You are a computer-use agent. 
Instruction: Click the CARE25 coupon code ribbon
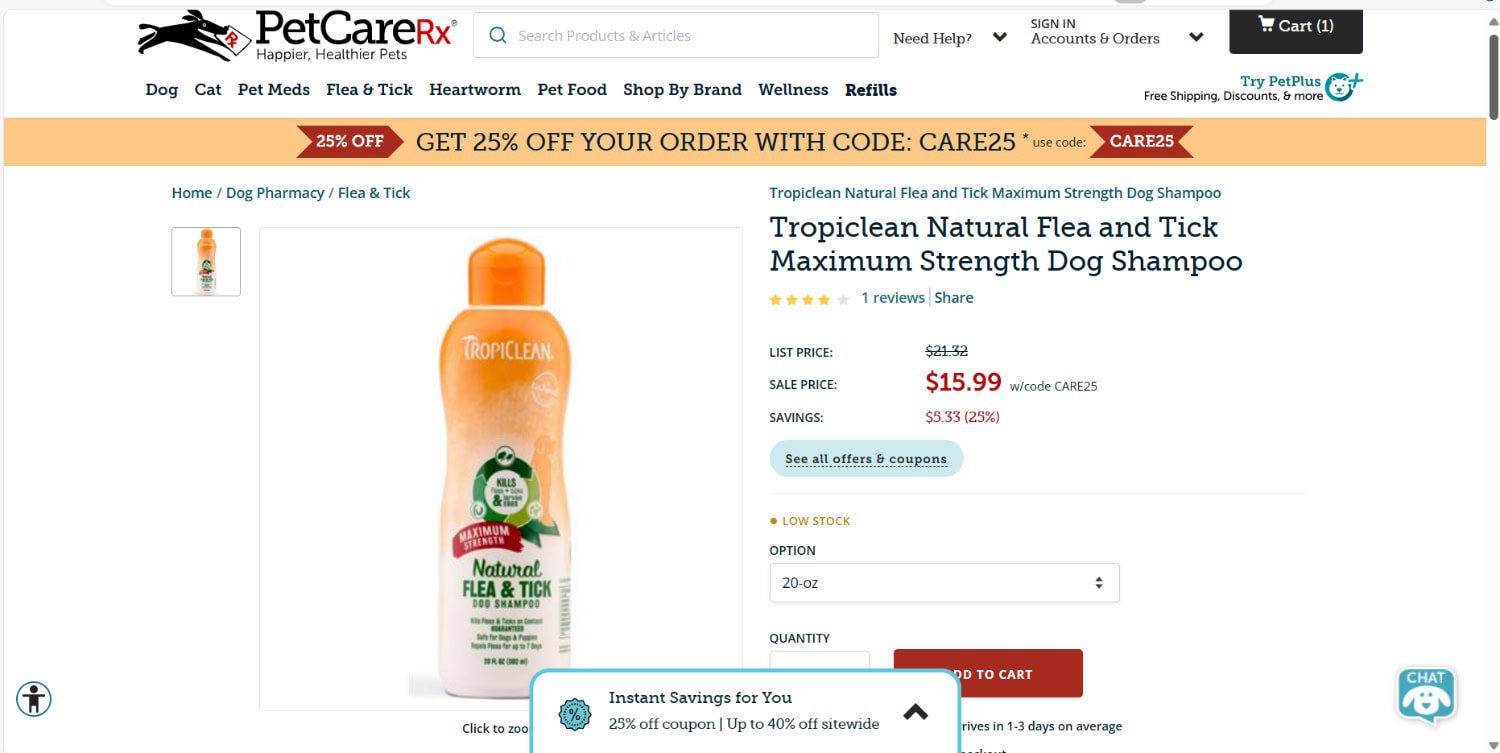[x=1142, y=141]
